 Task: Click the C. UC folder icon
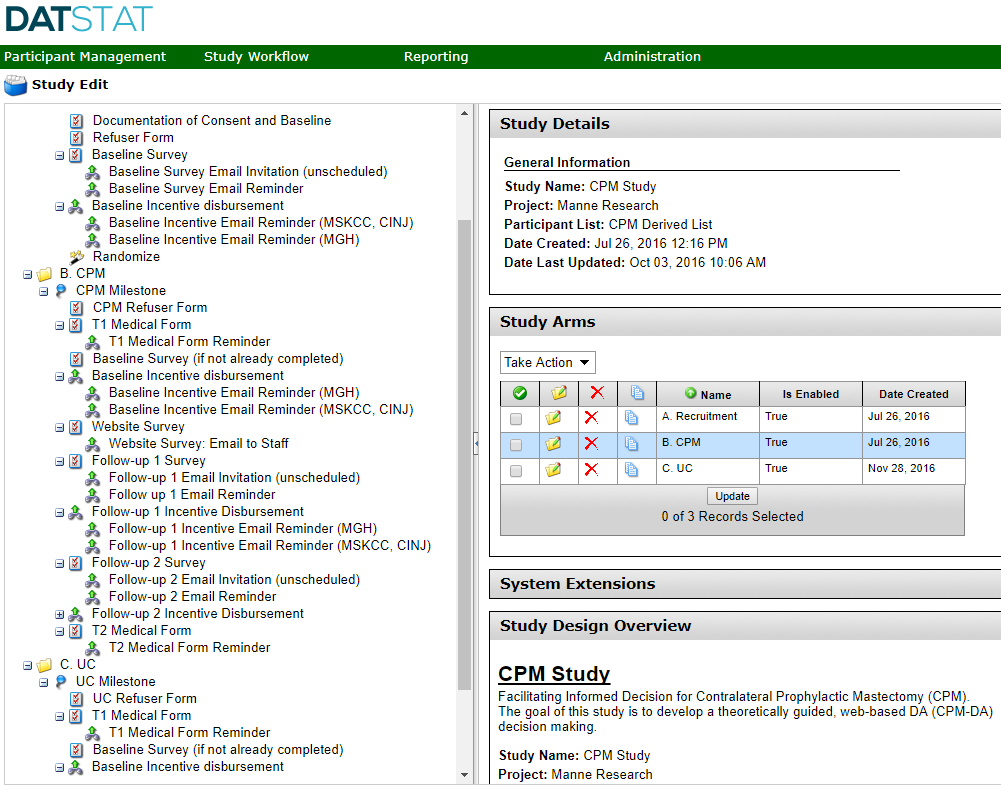44,665
